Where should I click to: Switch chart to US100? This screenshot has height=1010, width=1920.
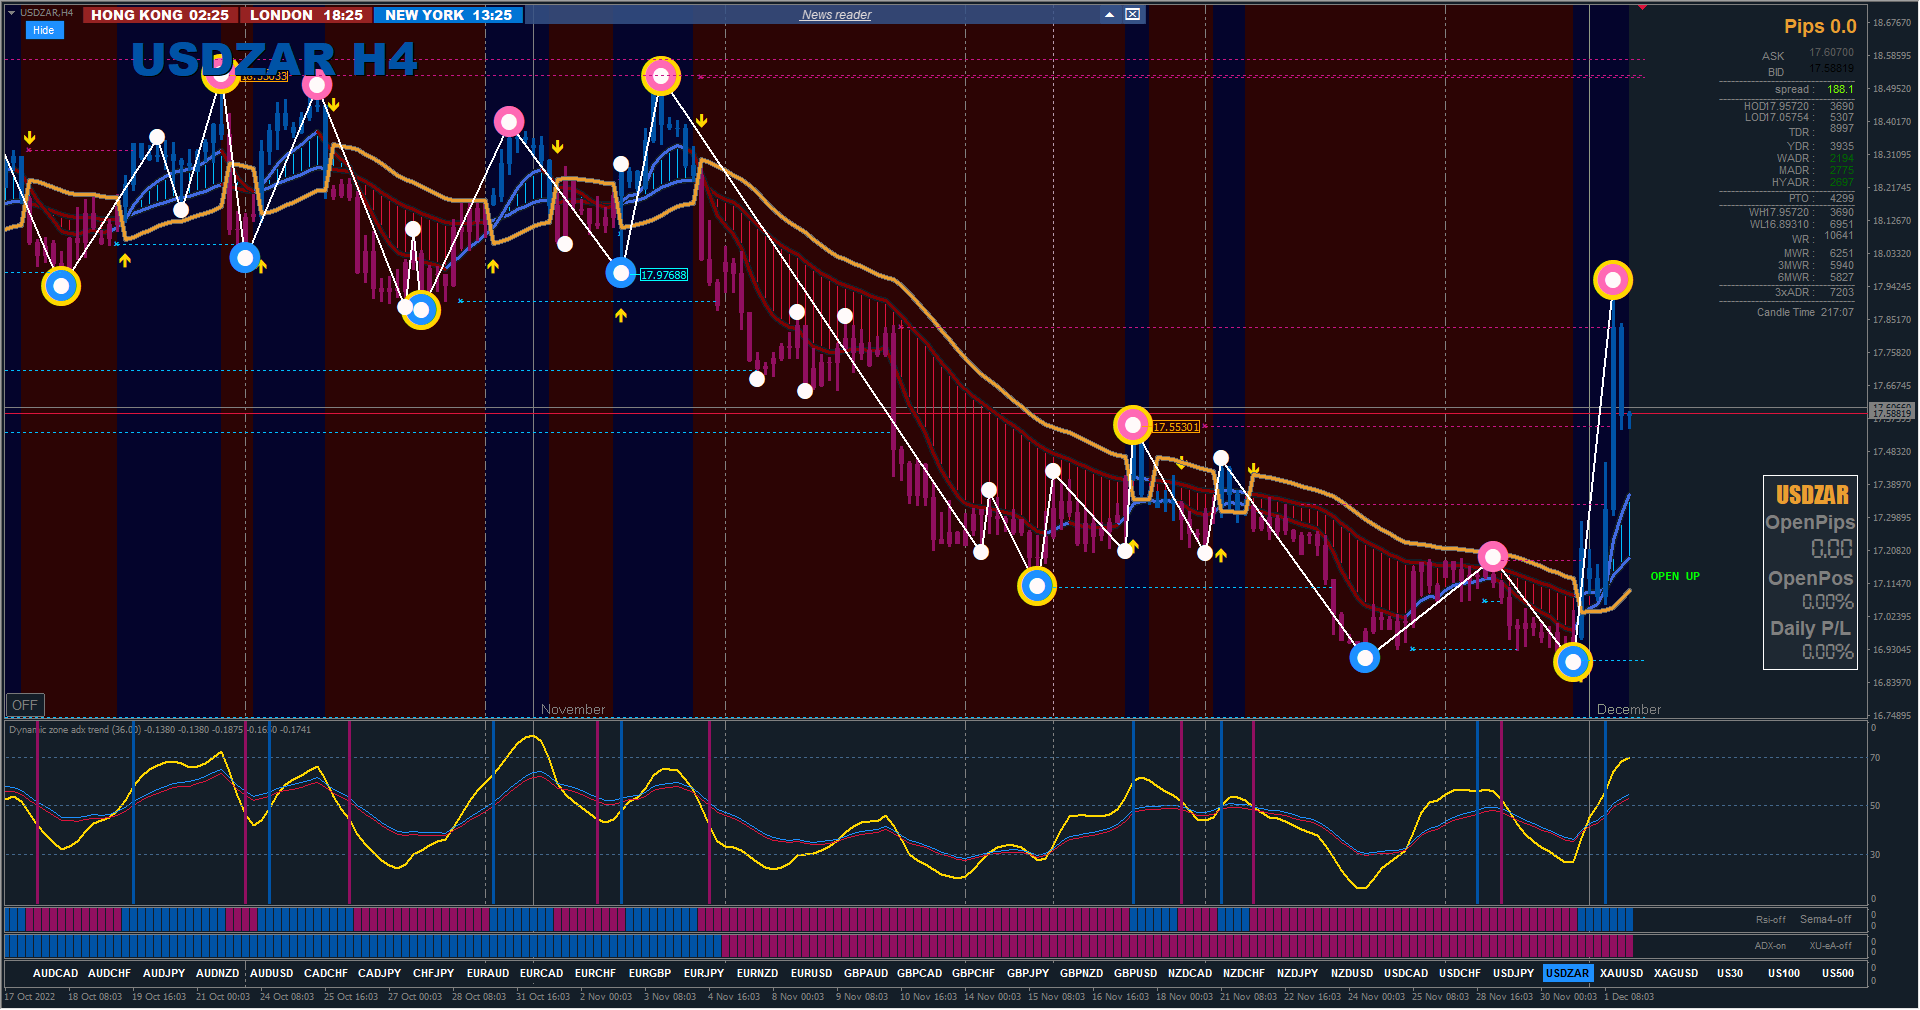(1783, 973)
